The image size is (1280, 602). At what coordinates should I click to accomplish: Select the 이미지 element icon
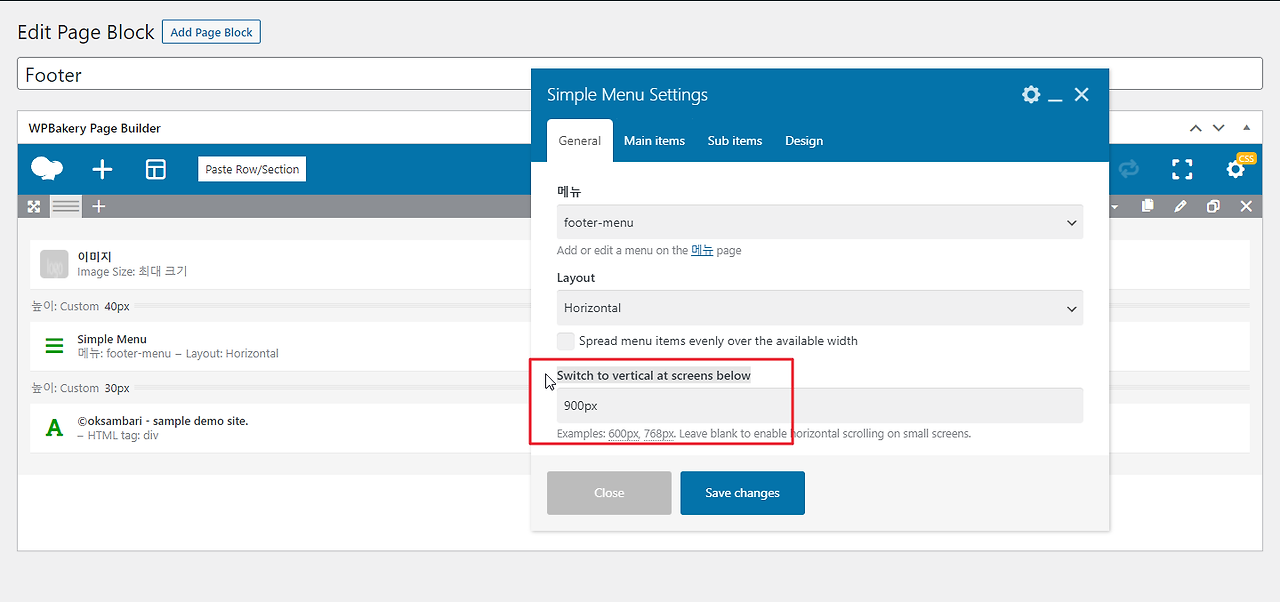point(54,264)
